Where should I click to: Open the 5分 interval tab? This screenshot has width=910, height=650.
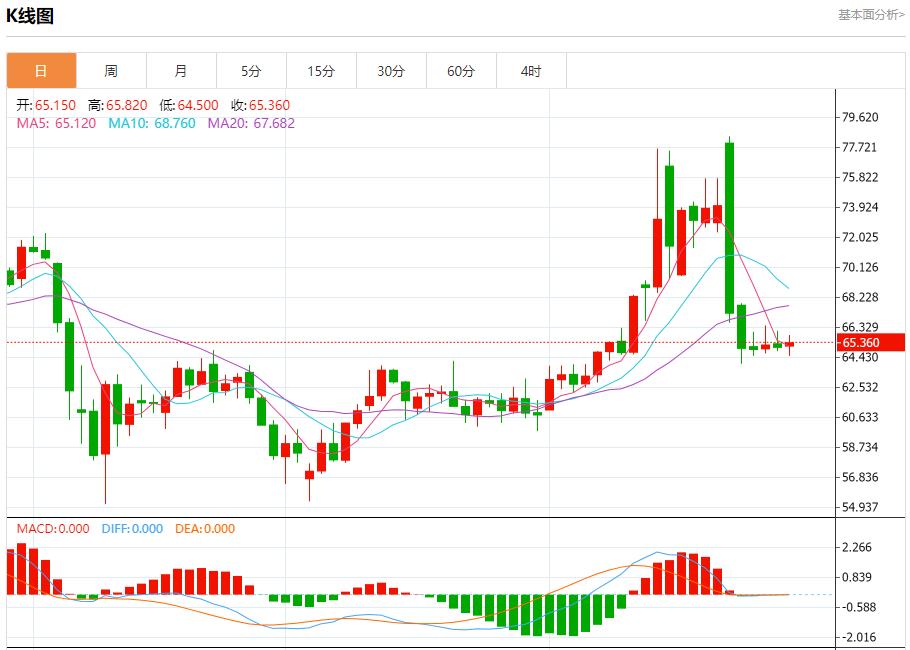coord(251,71)
